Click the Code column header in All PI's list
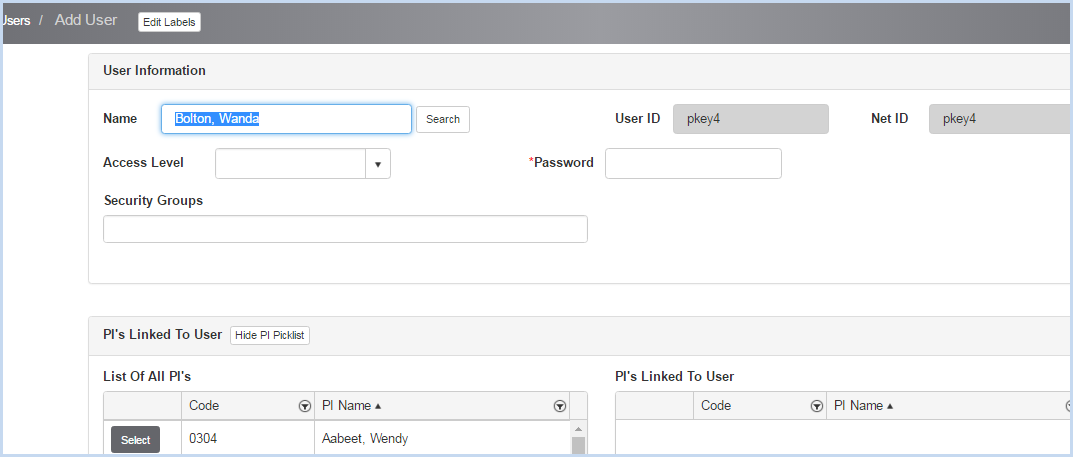This screenshot has width=1073, height=457. tap(204, 406)
